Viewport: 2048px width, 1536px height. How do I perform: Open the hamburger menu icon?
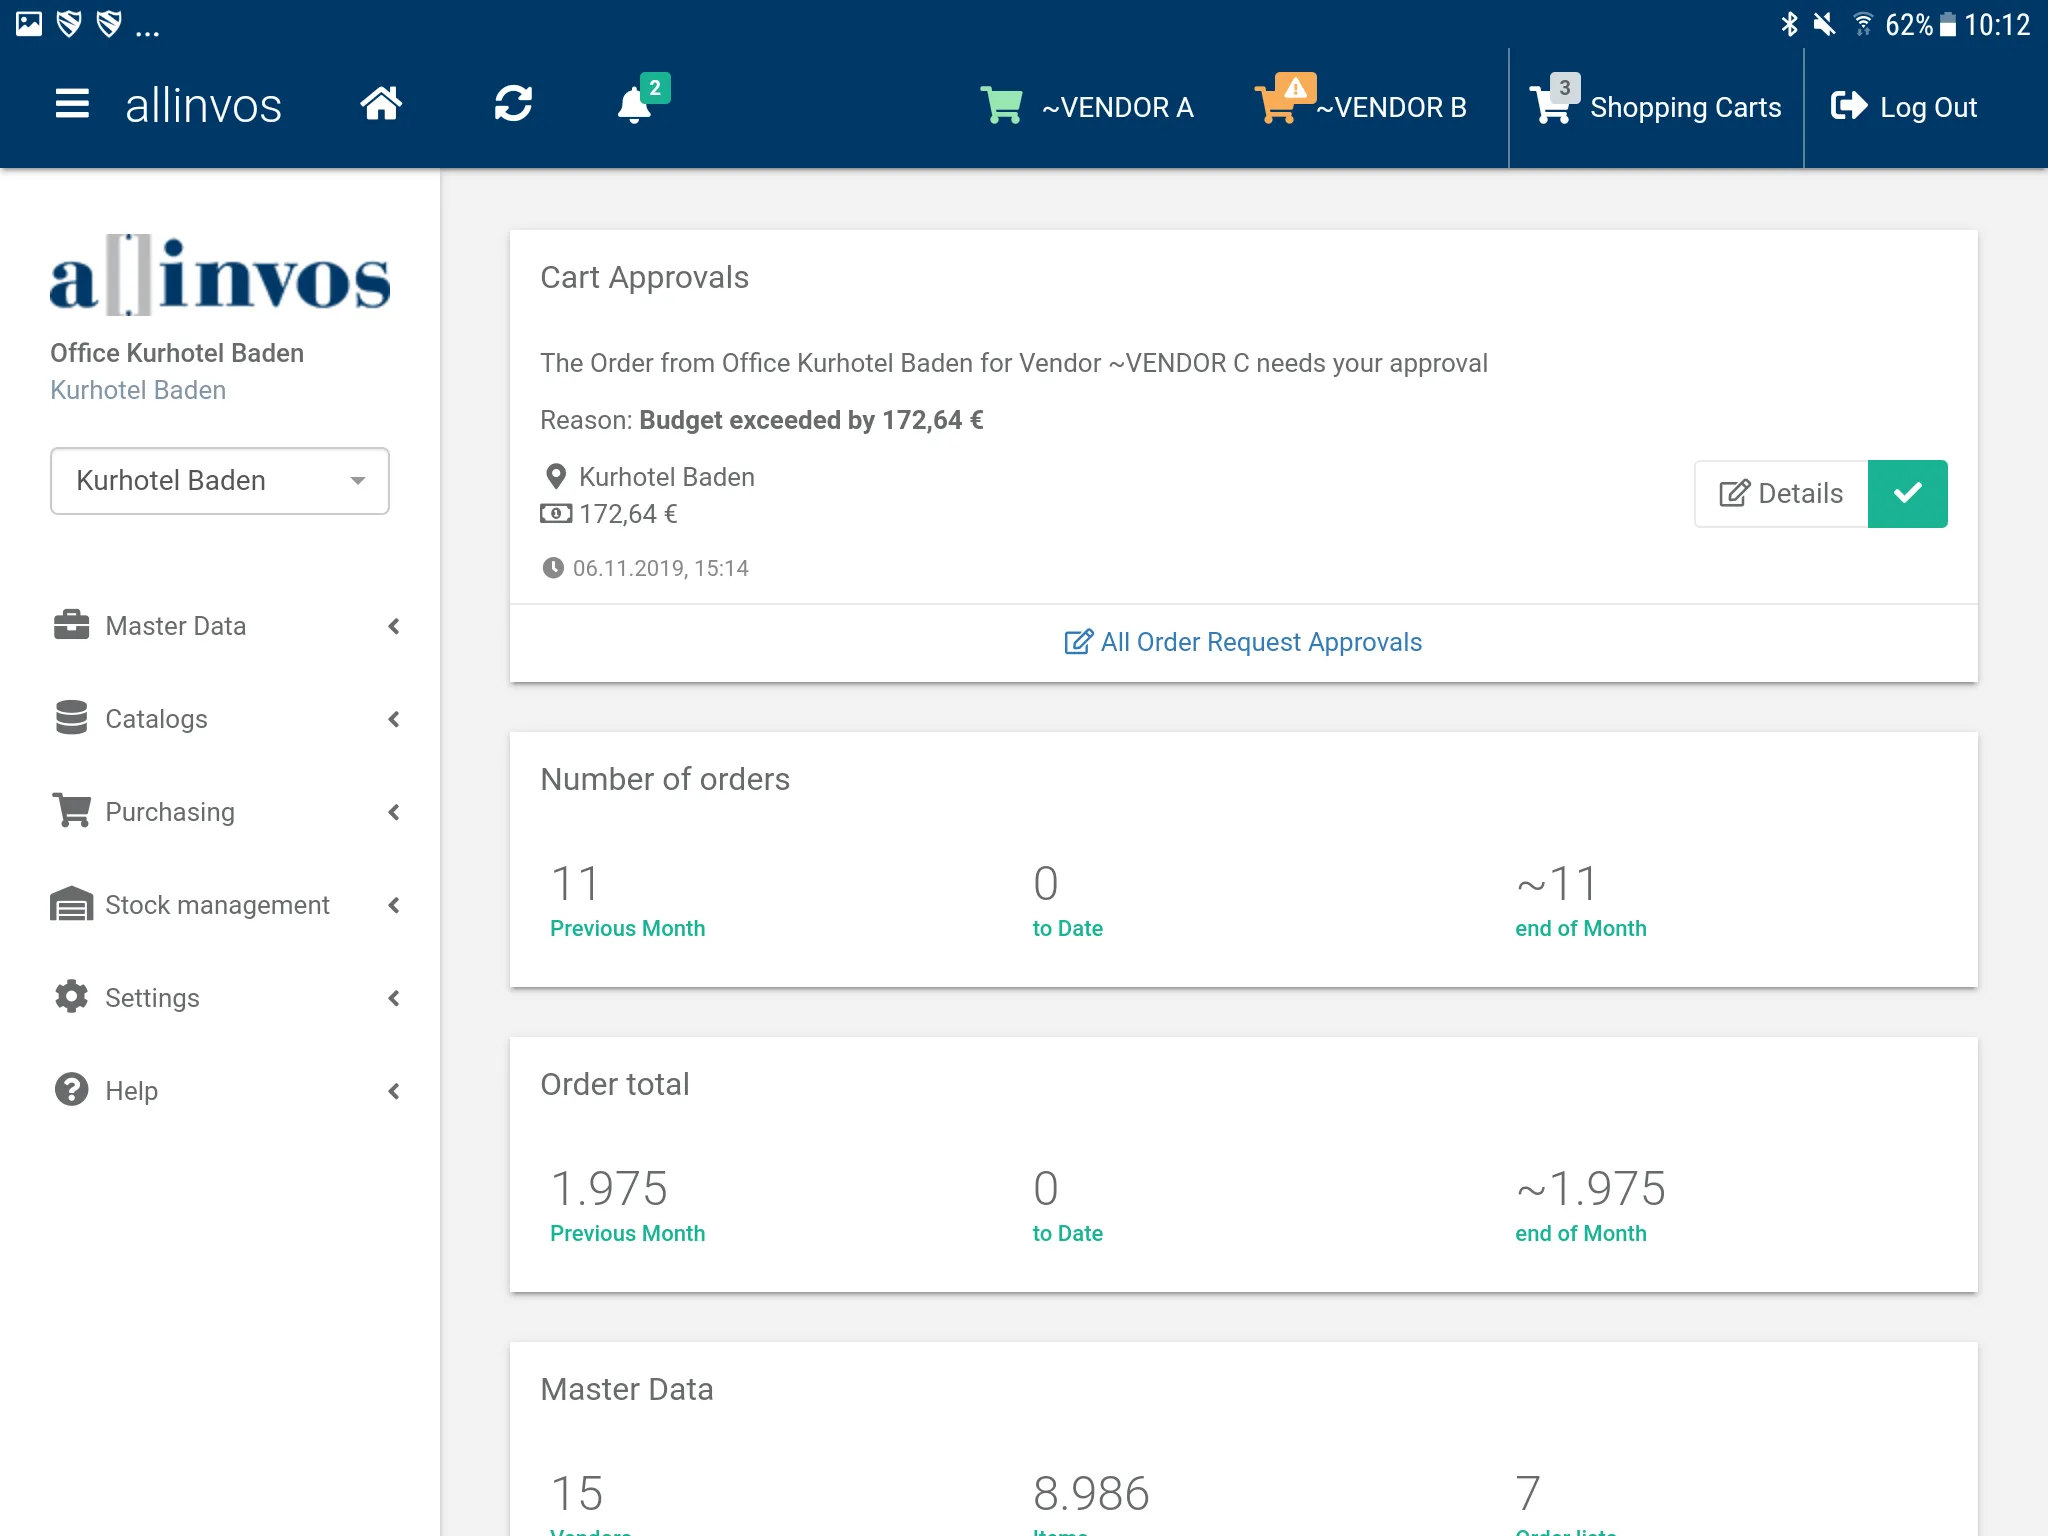coord(72,104)
